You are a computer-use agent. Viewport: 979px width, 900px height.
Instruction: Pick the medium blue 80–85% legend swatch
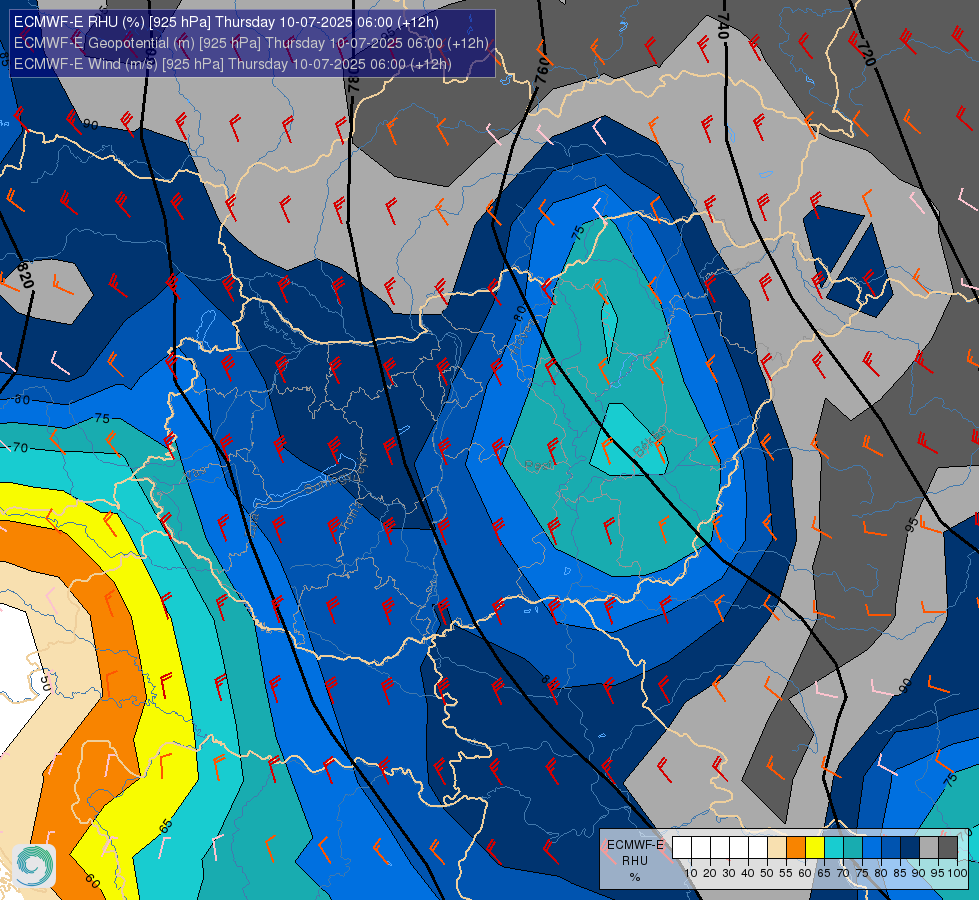[x=891, y=847]
